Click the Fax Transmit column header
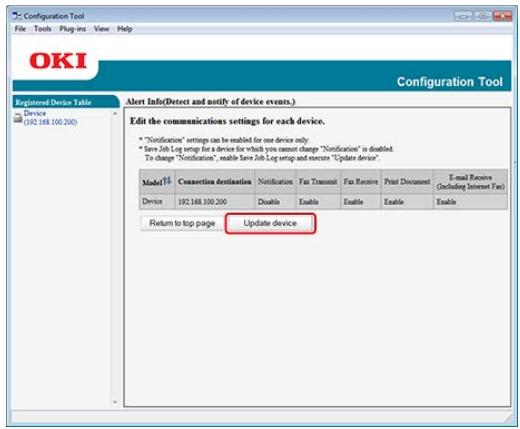This screenshot has width=520, height=429. click(x=318, y=182)
